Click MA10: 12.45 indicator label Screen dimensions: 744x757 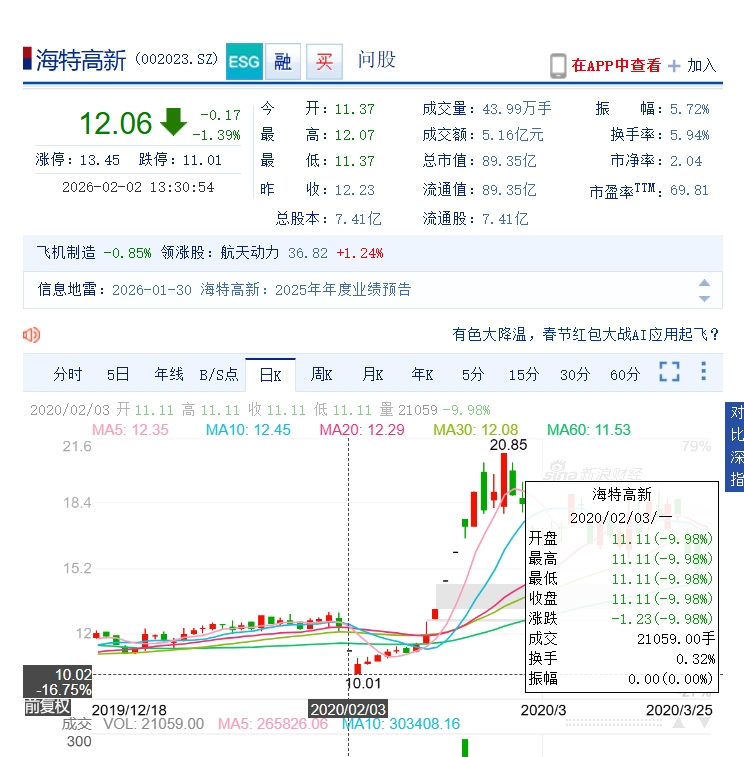pos(248,430)
